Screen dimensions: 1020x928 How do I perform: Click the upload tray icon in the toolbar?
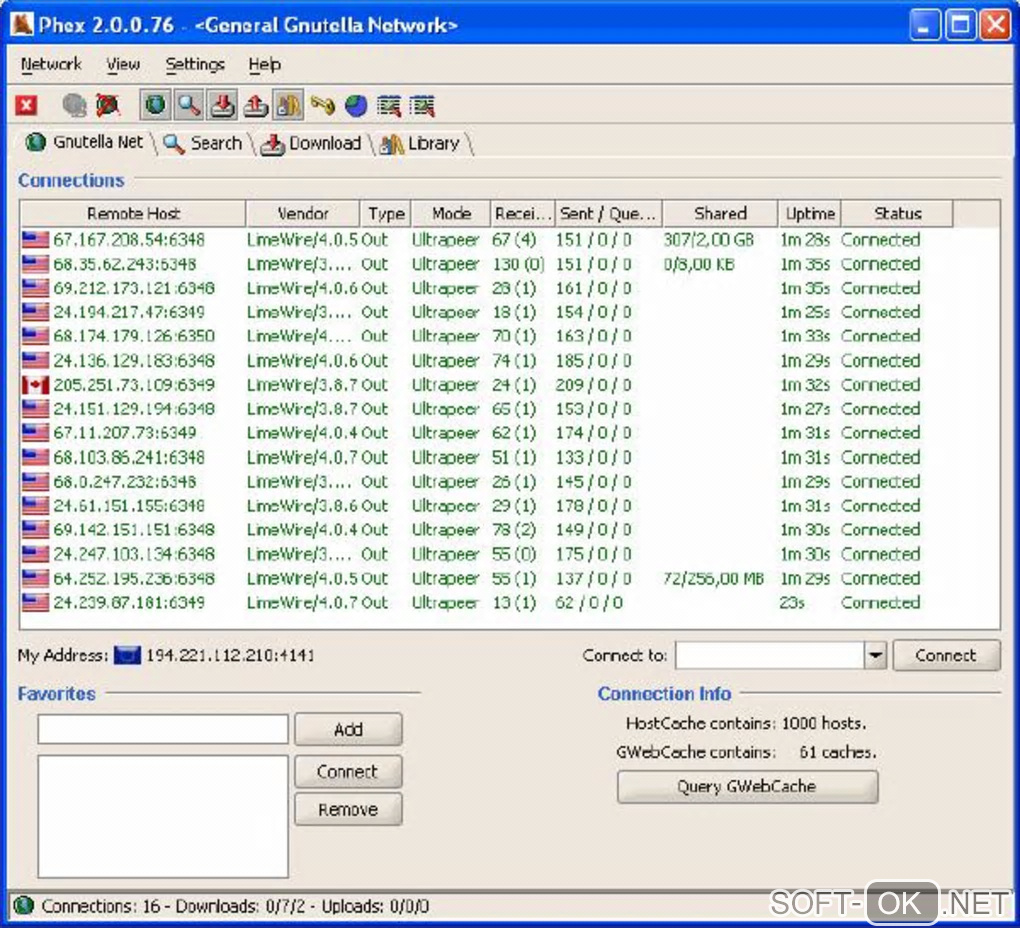[256, 105]
